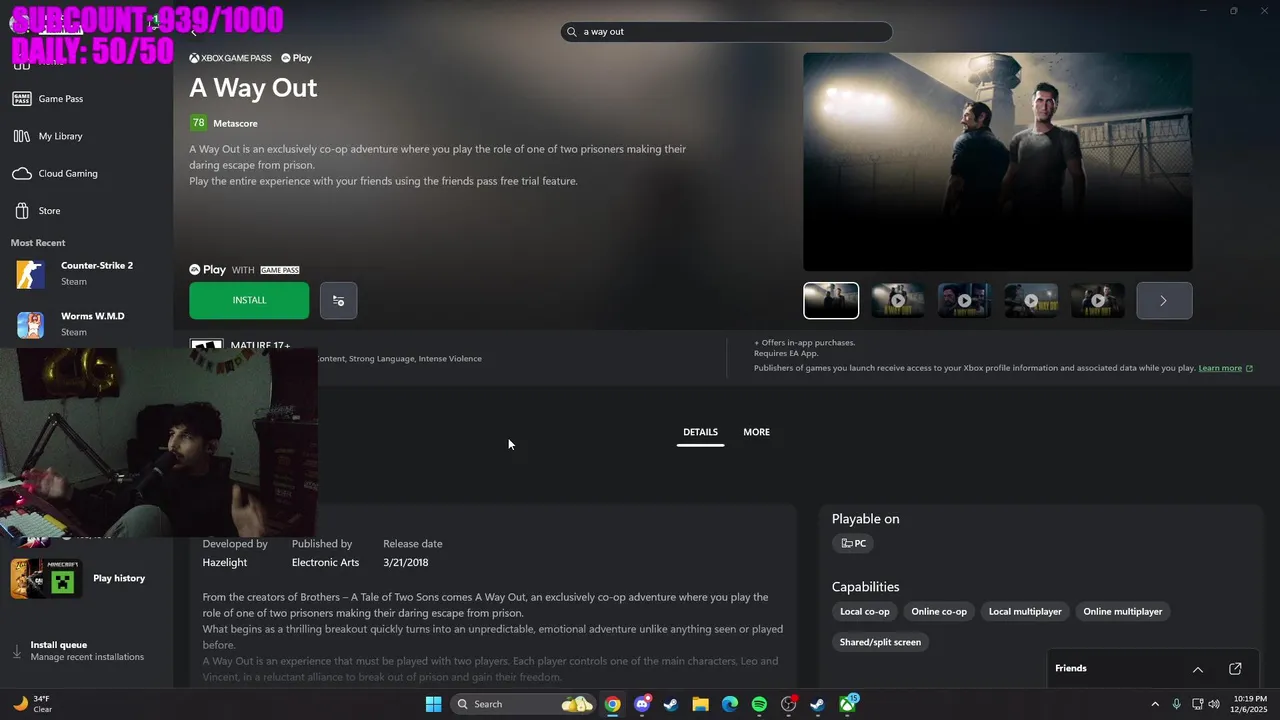This screenshot has height=720, width=1280.
Task: Click the Online multiplayer capability chip
Action: tap(1123, 611)
